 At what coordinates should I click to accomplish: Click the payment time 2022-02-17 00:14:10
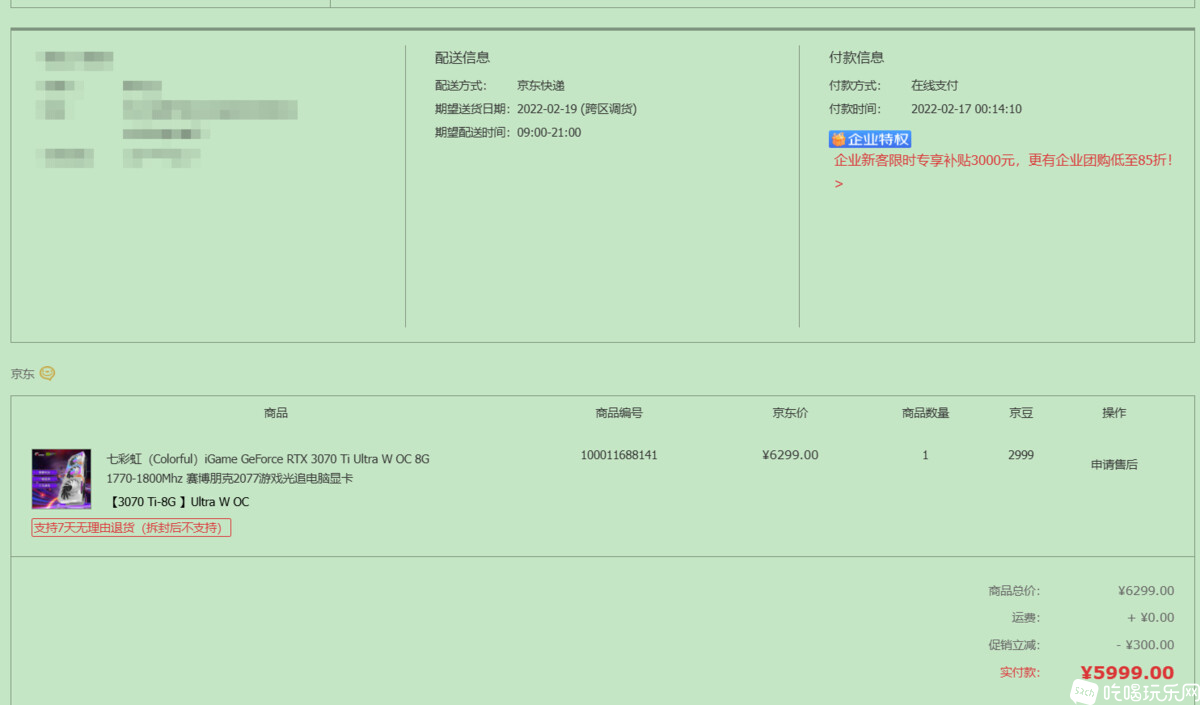pyautogui.click(x=966, y=109)
